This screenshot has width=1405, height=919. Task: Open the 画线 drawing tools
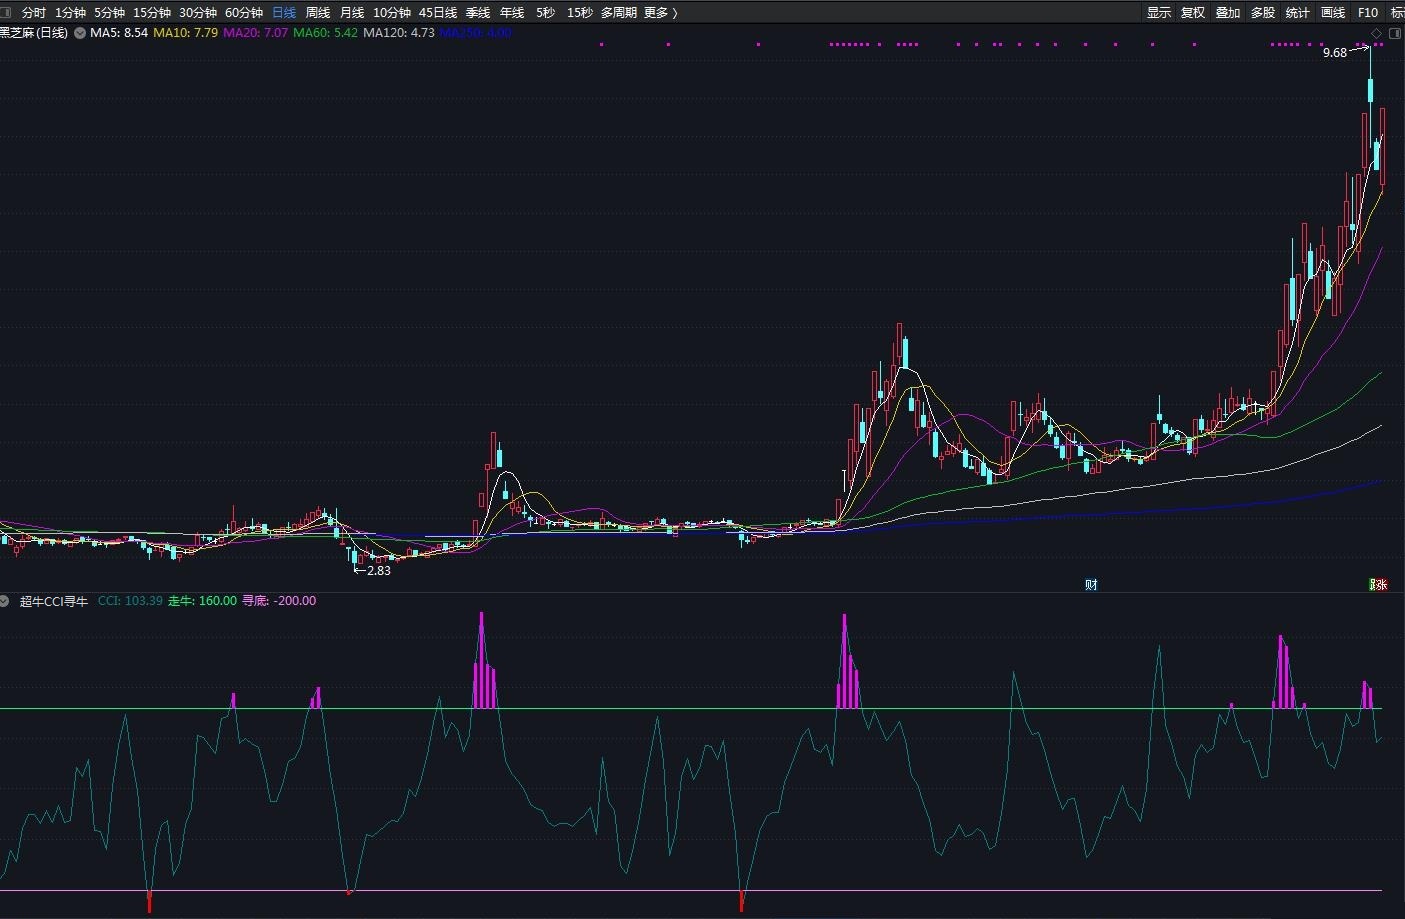pos(1332,13)
